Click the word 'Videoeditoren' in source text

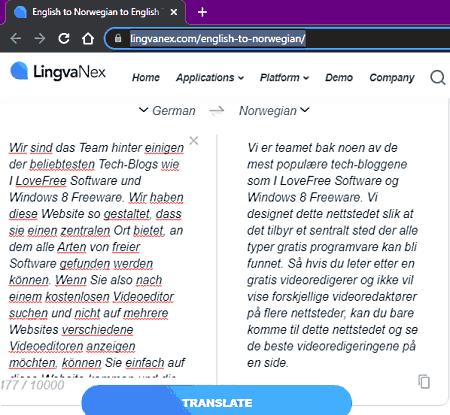(x=46, y=346)
